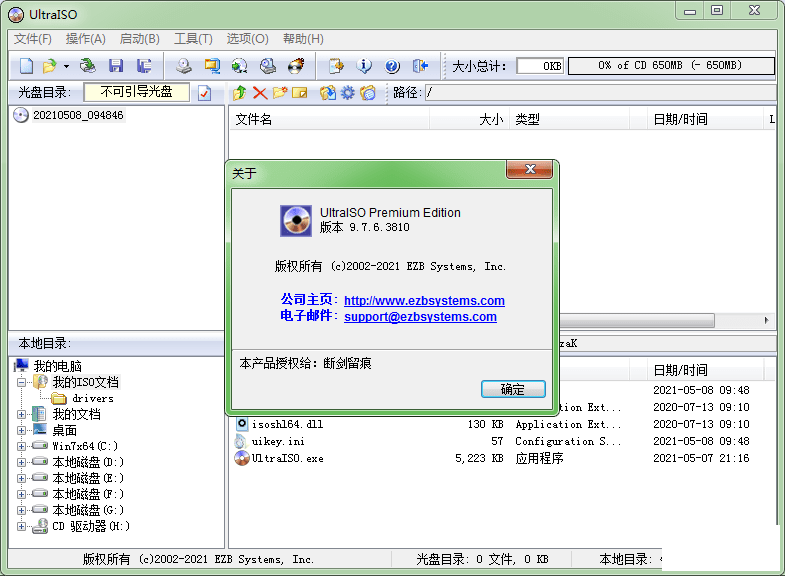The height and width of the screenshot is (576, 785).
Task: Click the folder with list view icon
Action: 367,93
